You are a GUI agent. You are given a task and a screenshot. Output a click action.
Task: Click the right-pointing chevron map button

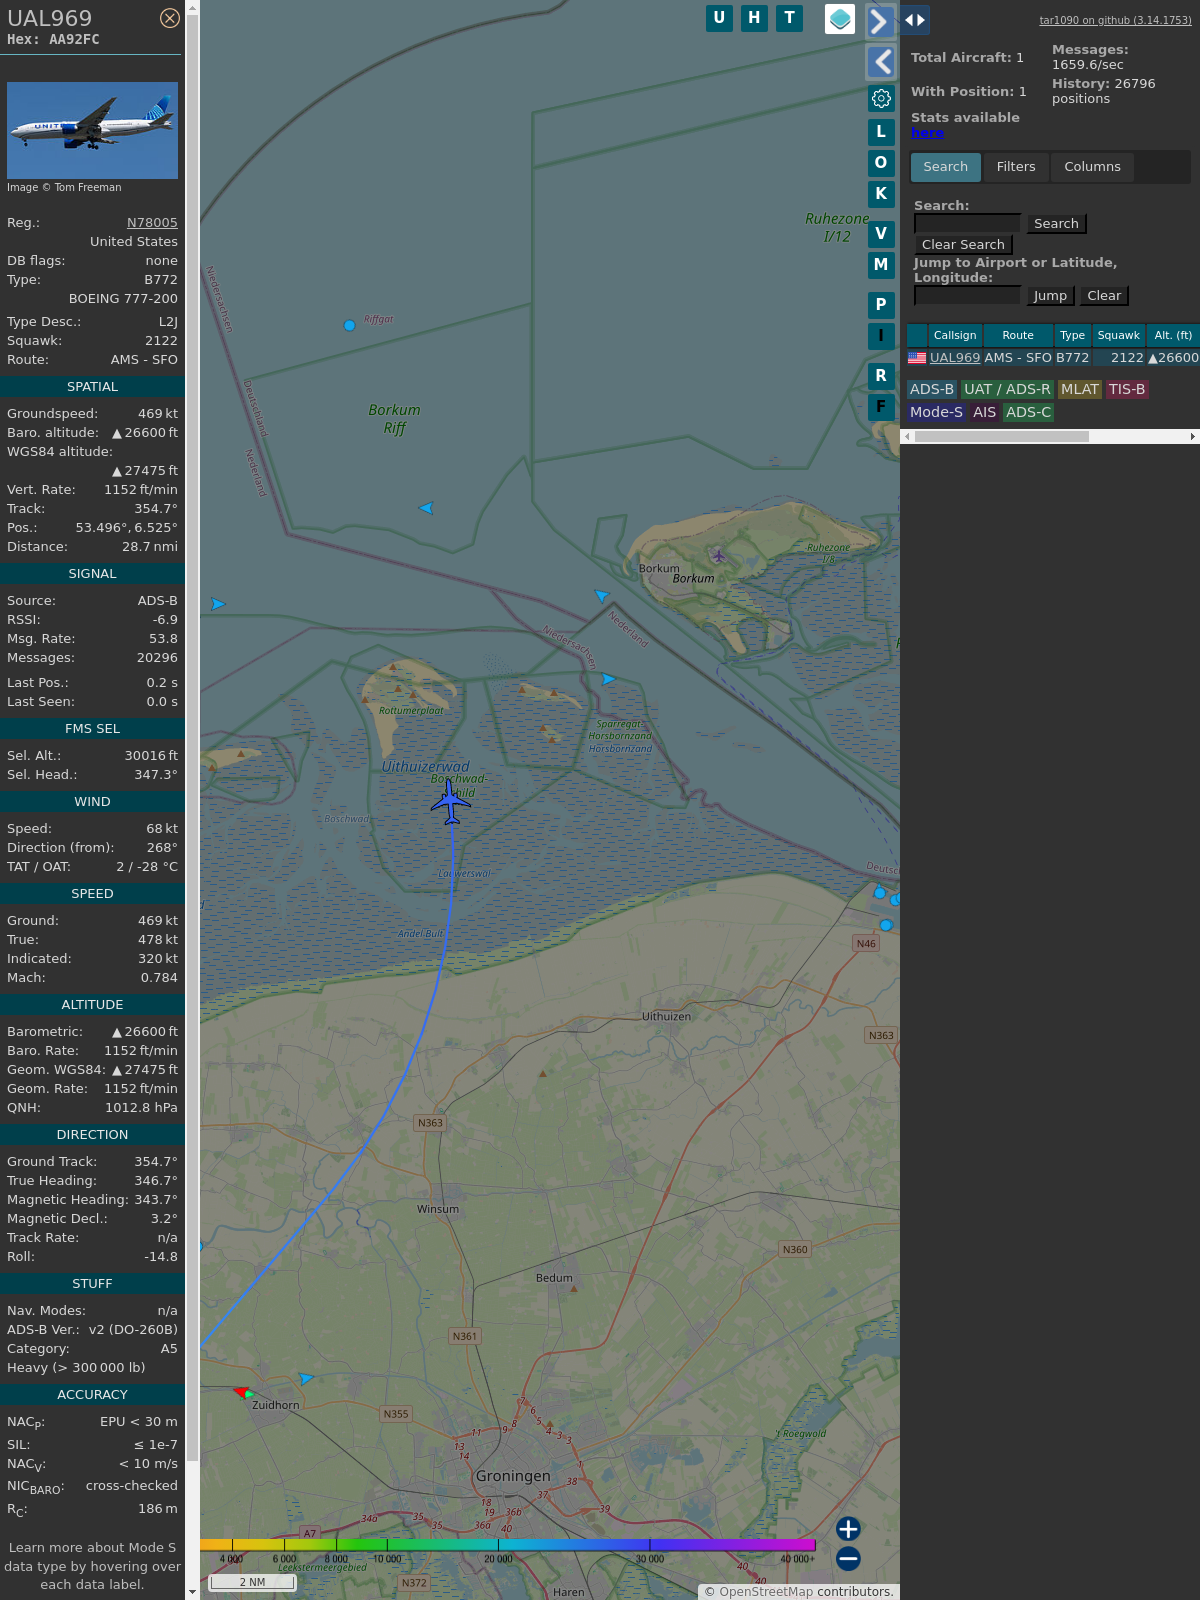click(880, 21)
